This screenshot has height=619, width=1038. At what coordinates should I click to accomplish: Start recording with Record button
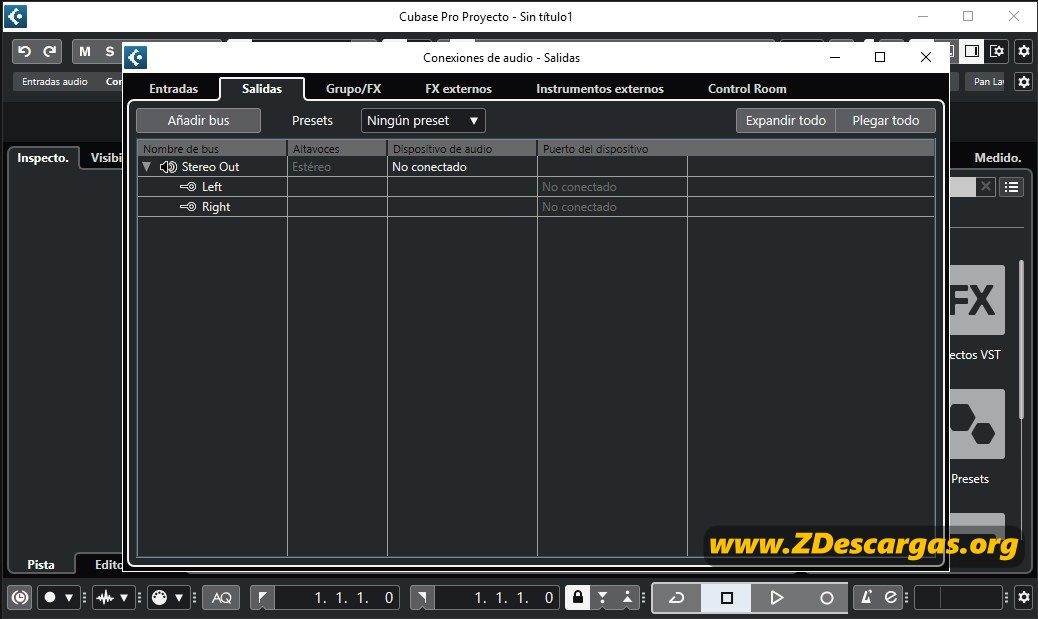(x=826, y=598)
